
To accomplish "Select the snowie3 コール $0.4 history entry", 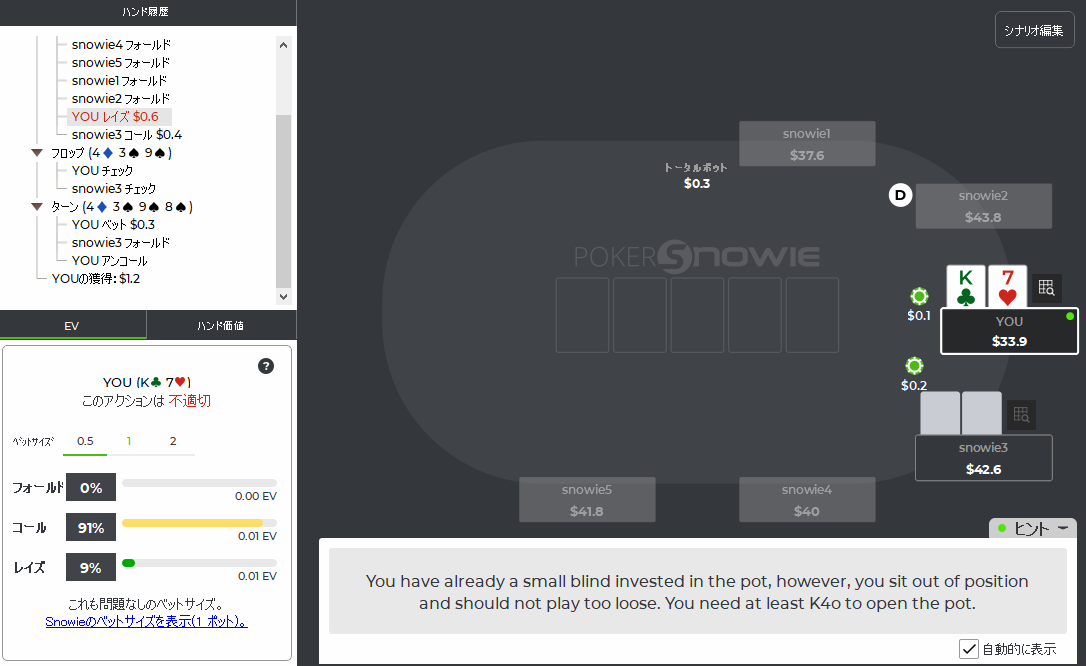I will coord(127,134).
